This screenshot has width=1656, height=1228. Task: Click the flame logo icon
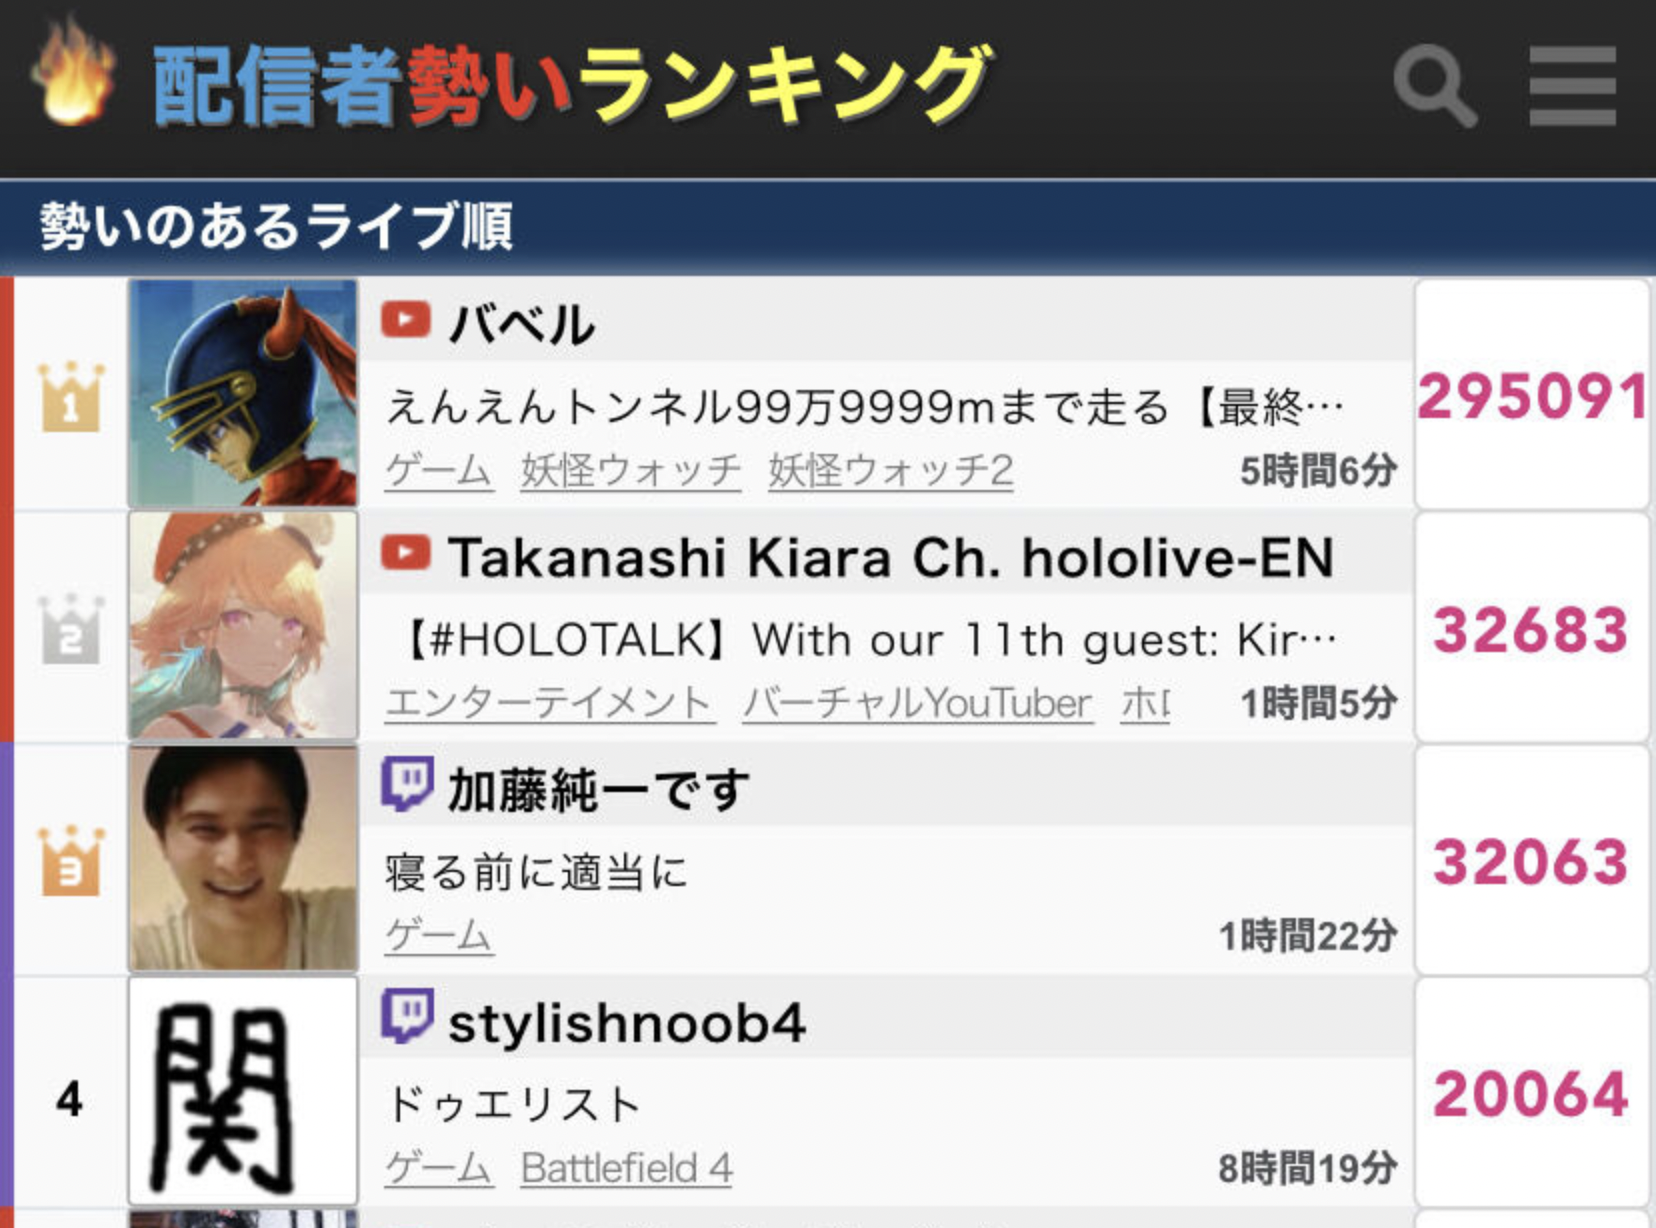tap(72, 72)
